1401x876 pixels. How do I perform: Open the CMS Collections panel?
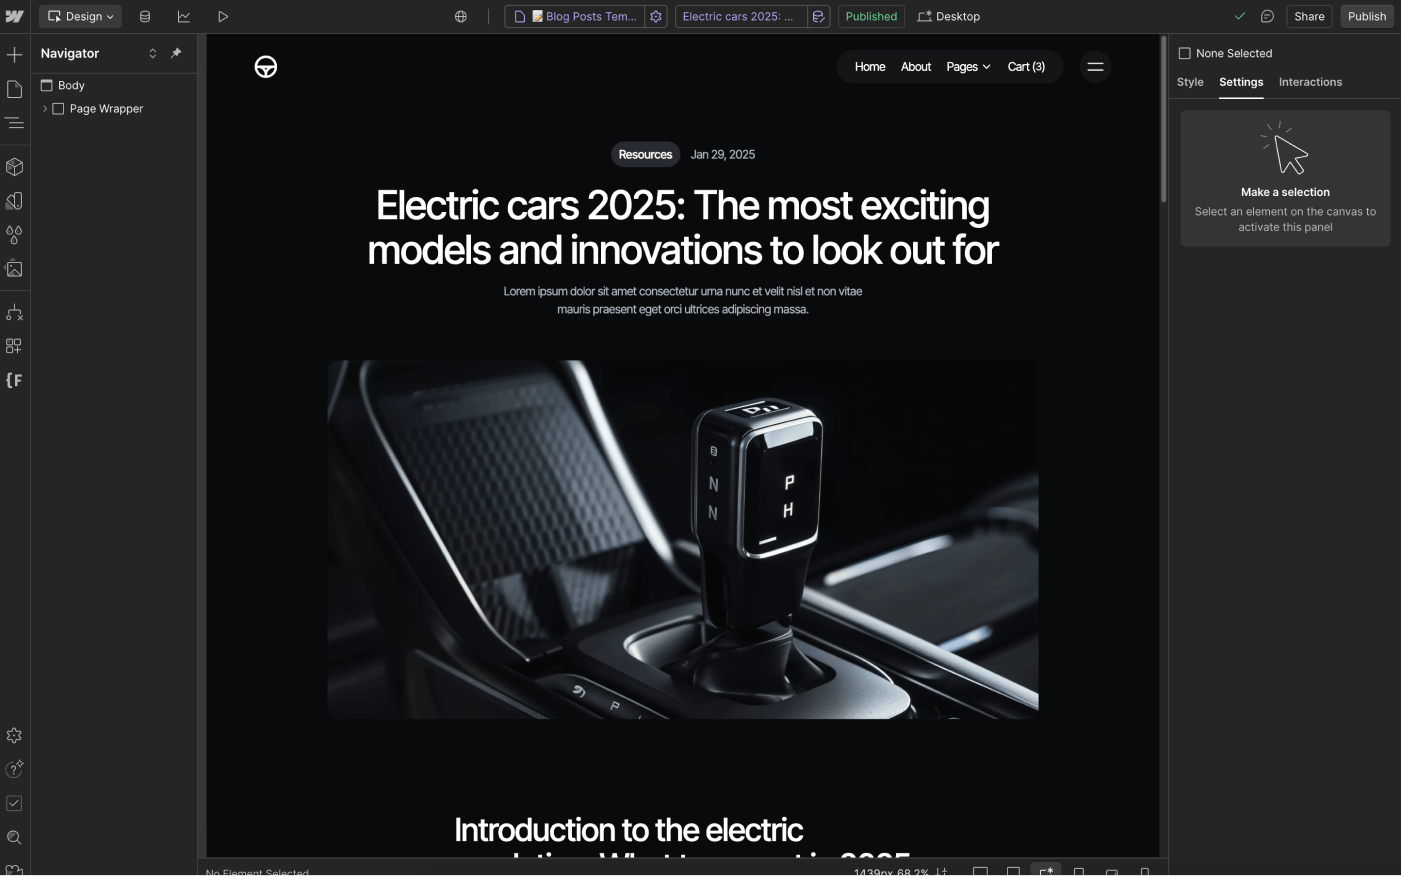(x=145, y=16)
